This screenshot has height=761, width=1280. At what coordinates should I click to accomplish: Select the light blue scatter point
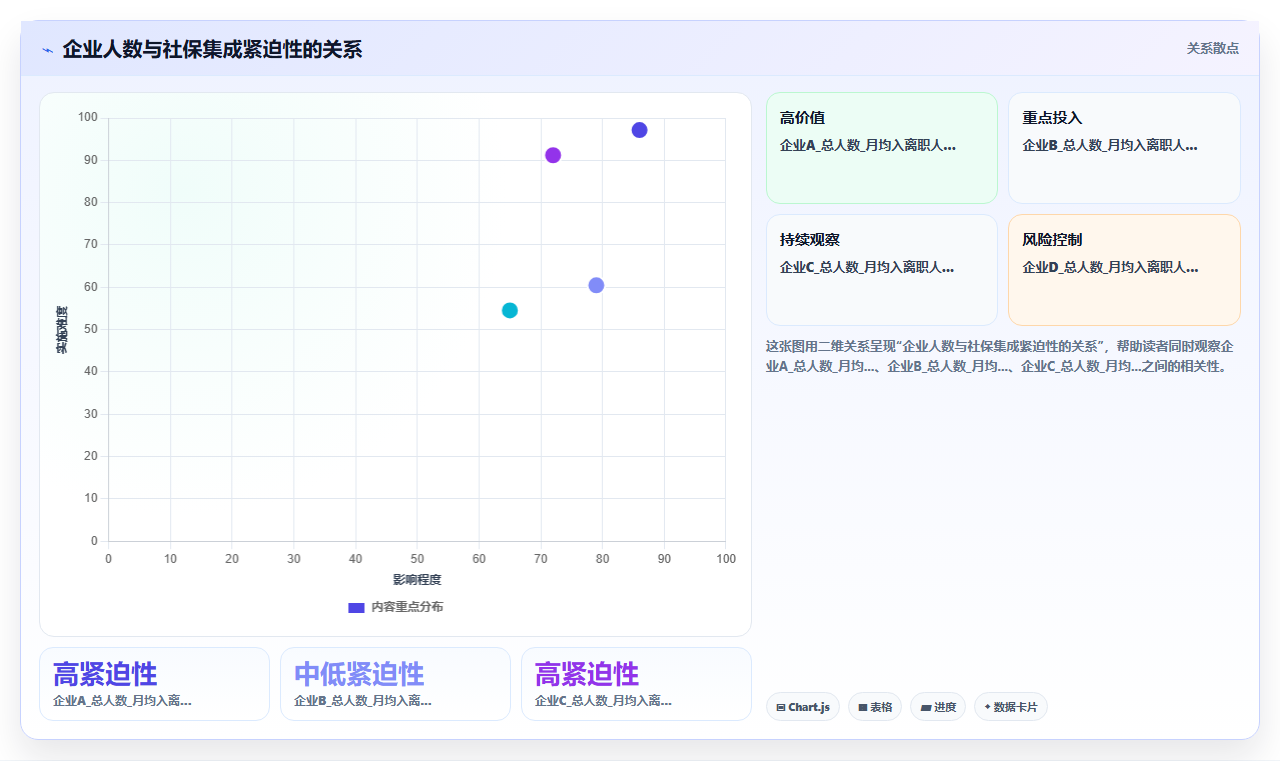click(x=596, y=285)
